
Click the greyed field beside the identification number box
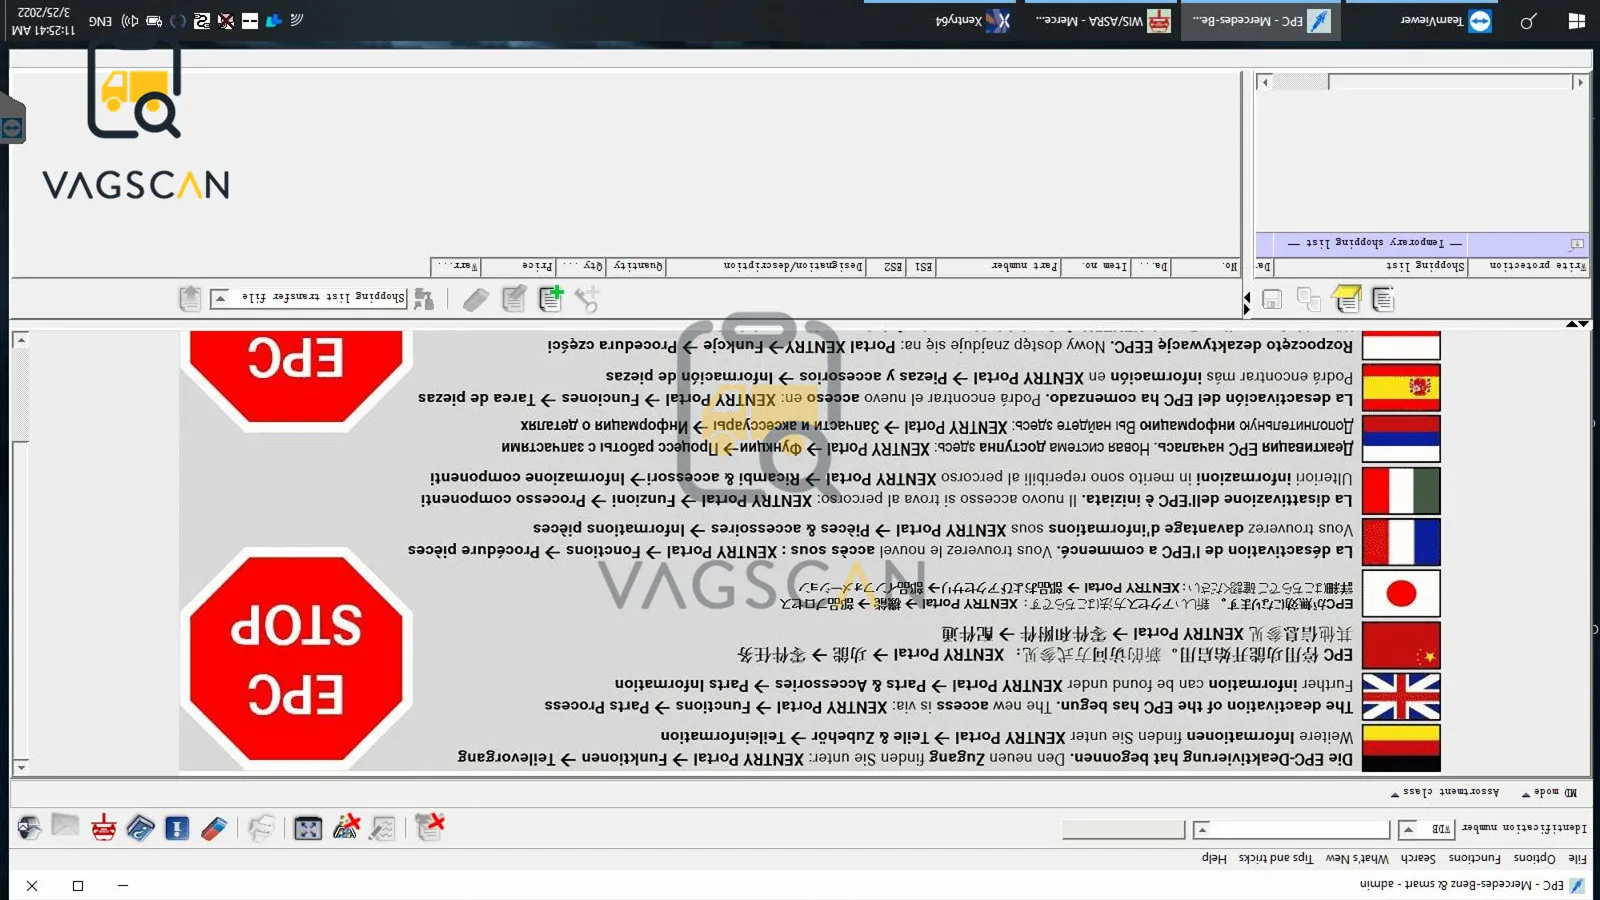click(x=1123, y=829)
